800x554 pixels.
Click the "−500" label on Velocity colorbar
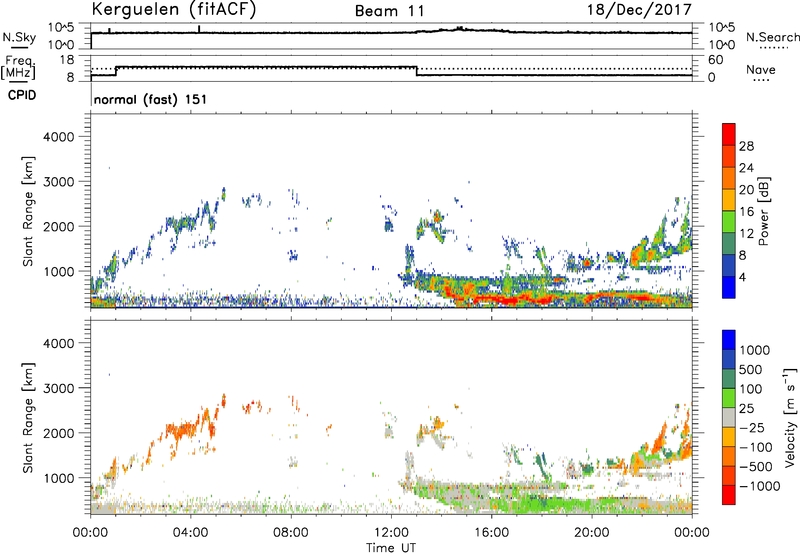[x=756, y=466]
